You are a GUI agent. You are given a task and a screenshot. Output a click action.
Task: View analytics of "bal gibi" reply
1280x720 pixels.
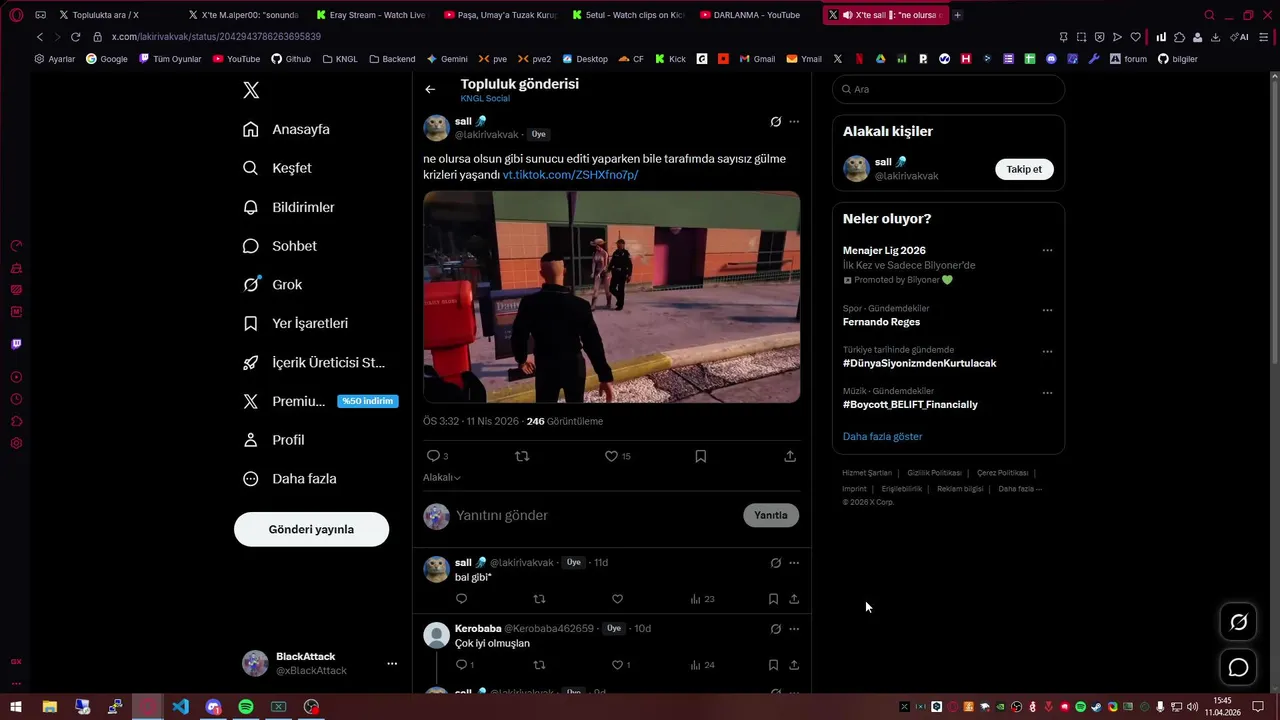point(702,599)
